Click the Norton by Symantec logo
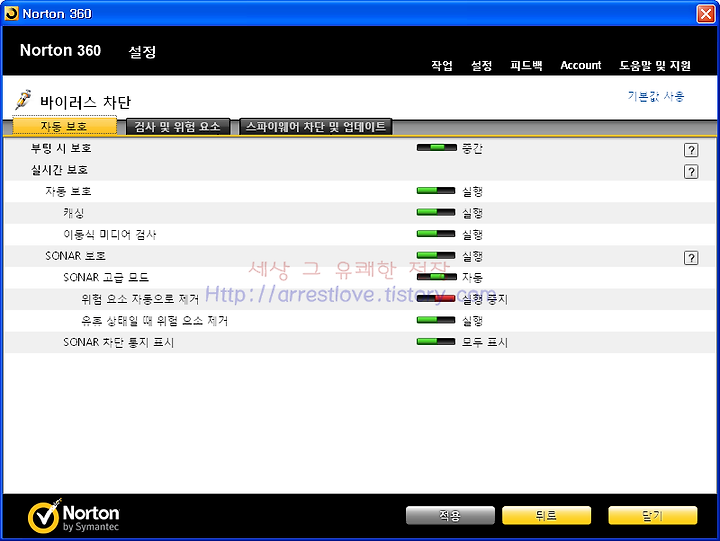720x541 pixels. (x=73, y=516)
